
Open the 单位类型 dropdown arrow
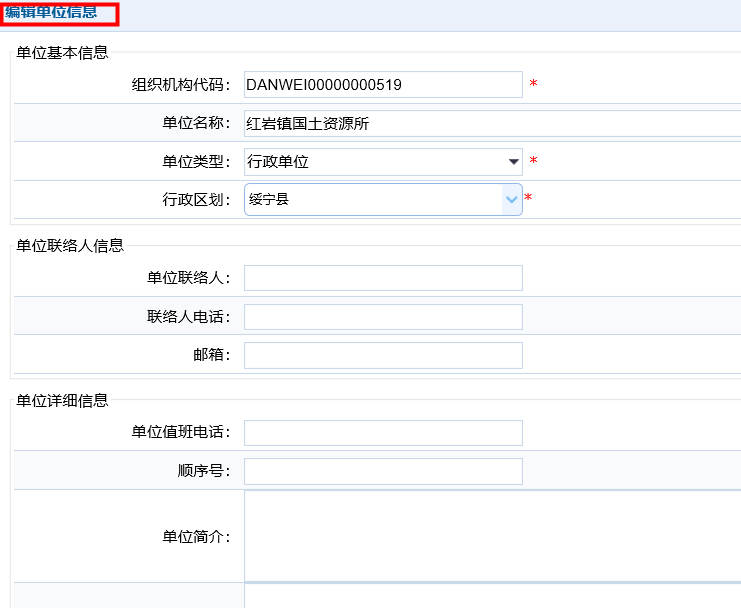coord(514,161)
